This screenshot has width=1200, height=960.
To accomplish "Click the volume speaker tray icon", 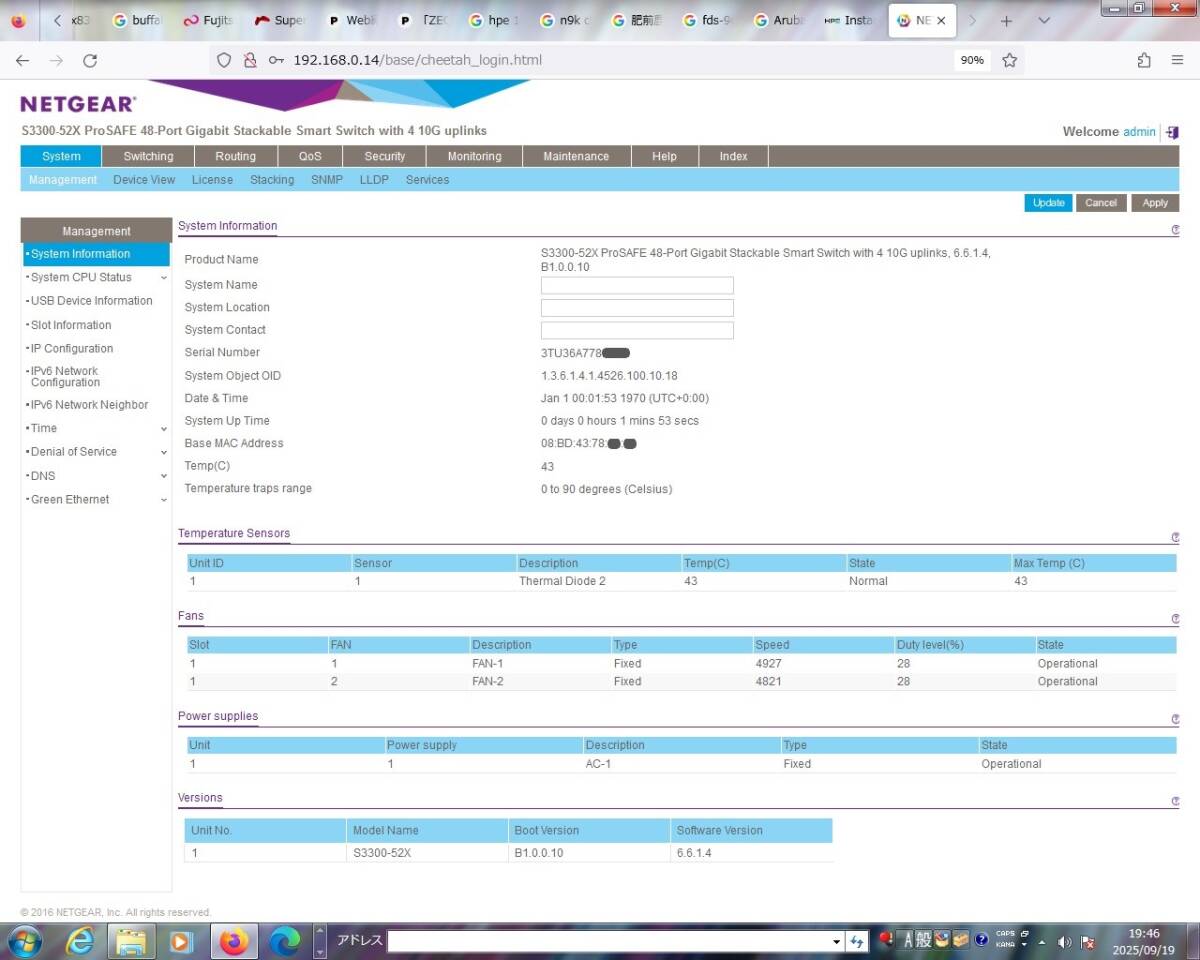I will (x=1064, y=942).
